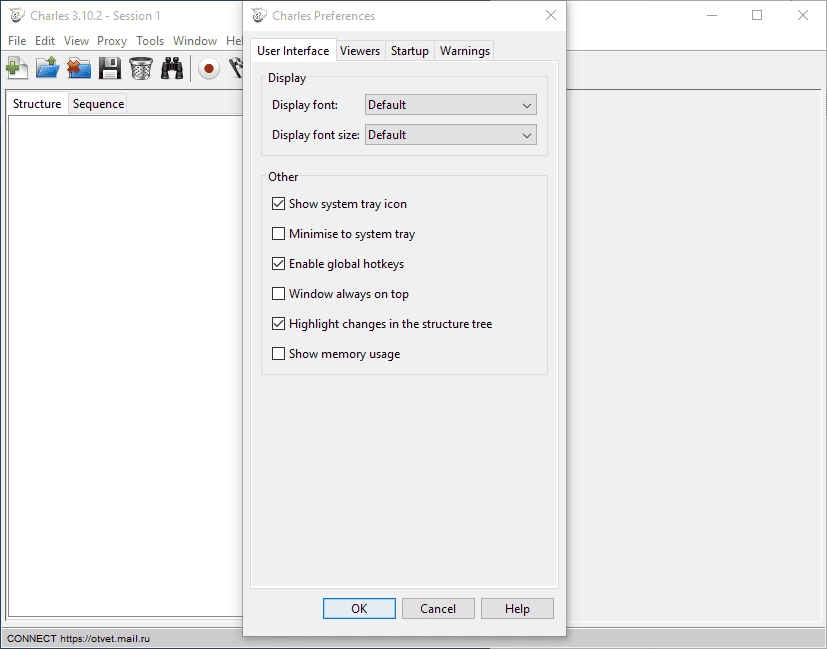This screenshot has height=649, width=827.
Task: Enable Minimise to system tray
Action: [x=278, y=234]
